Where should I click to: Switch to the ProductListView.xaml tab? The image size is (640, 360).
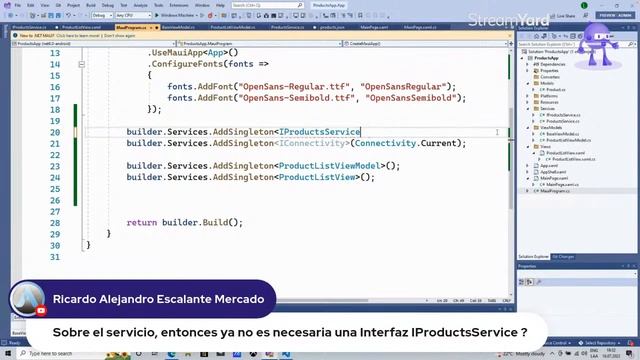click(81, 27)
